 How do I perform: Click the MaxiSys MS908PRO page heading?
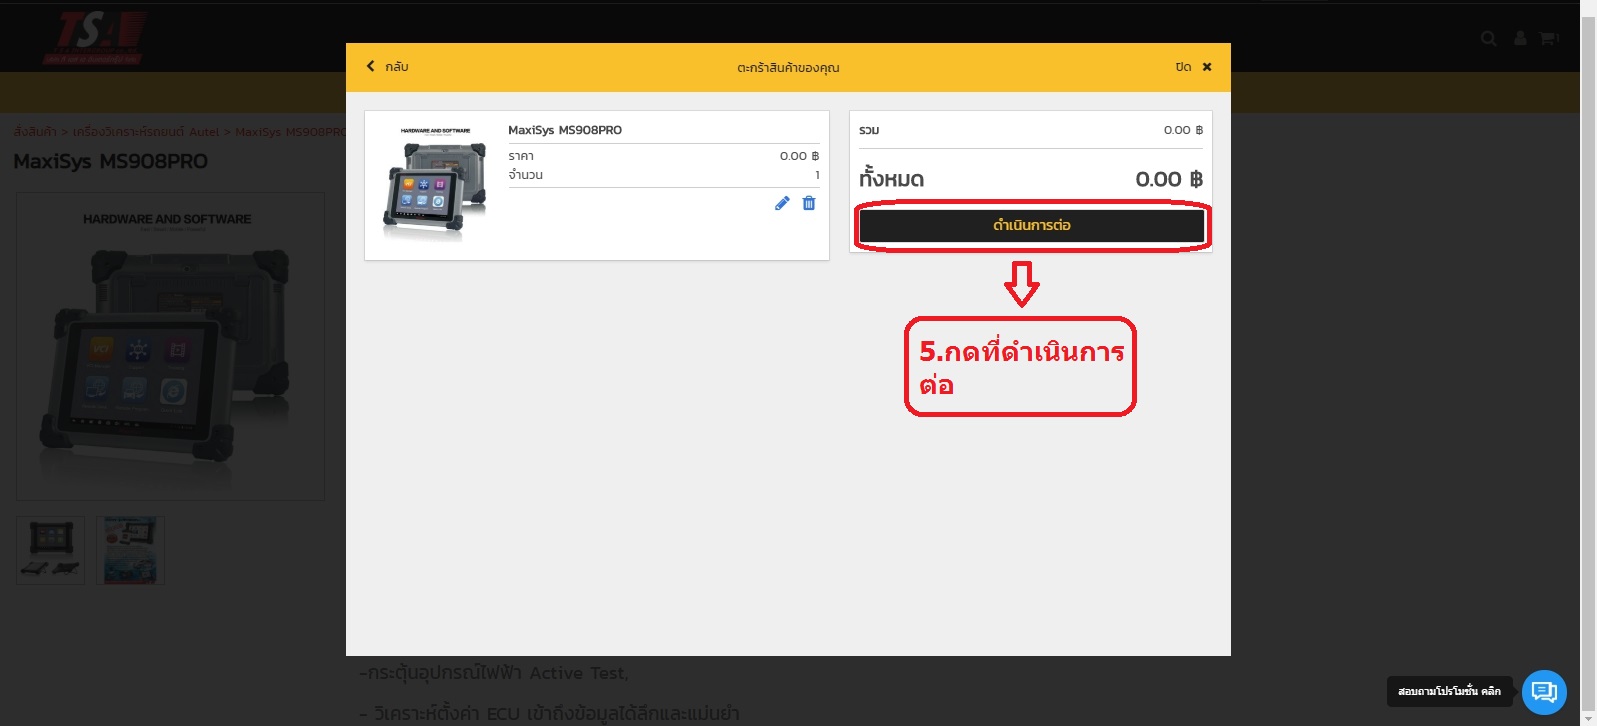(x=110, y=162)
